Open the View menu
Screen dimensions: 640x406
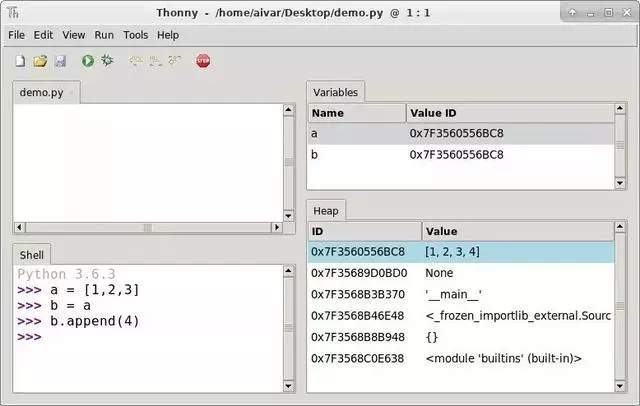click(73, 35)
